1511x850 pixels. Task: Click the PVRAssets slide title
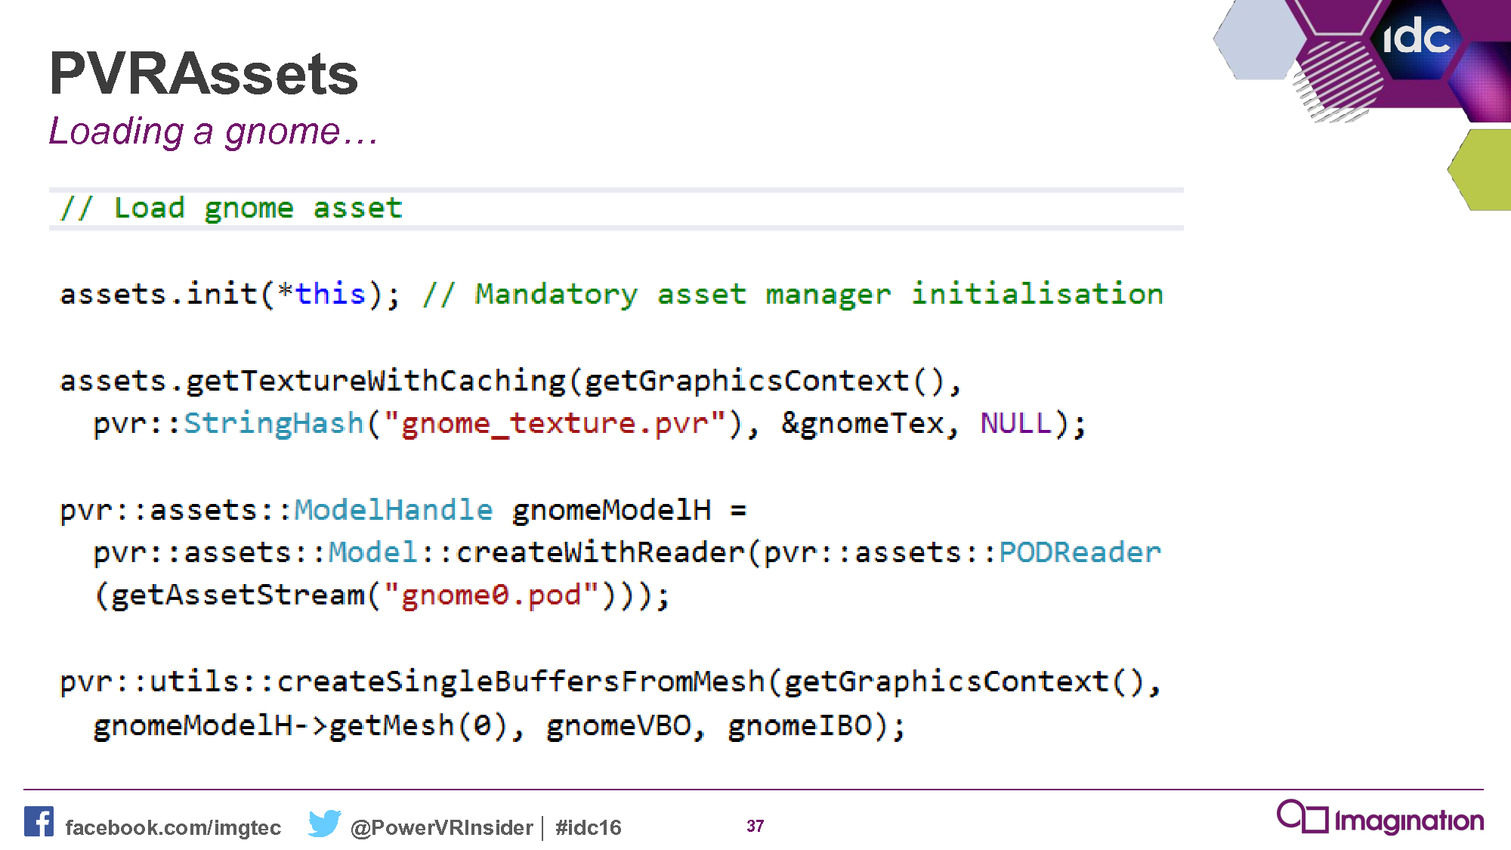pyautogui.click(x=203, y=74)
